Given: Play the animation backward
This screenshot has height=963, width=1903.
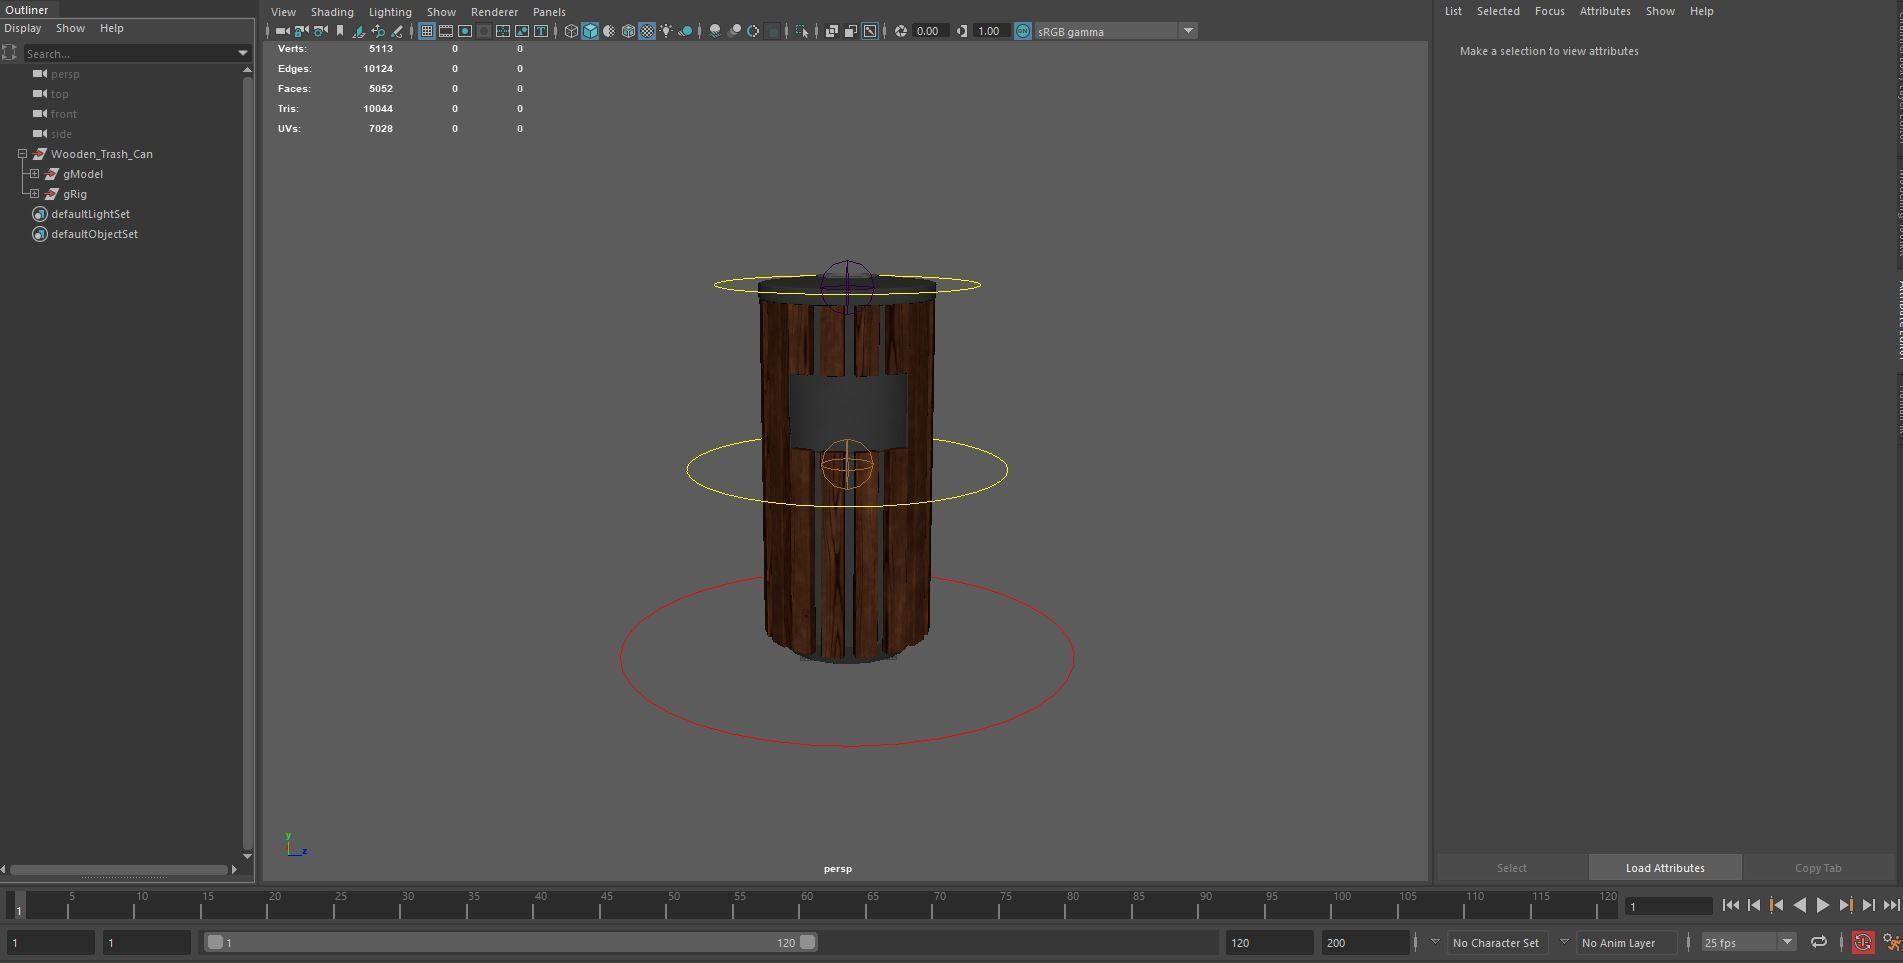Looking at the screenshot, I should click(1799, 905).
